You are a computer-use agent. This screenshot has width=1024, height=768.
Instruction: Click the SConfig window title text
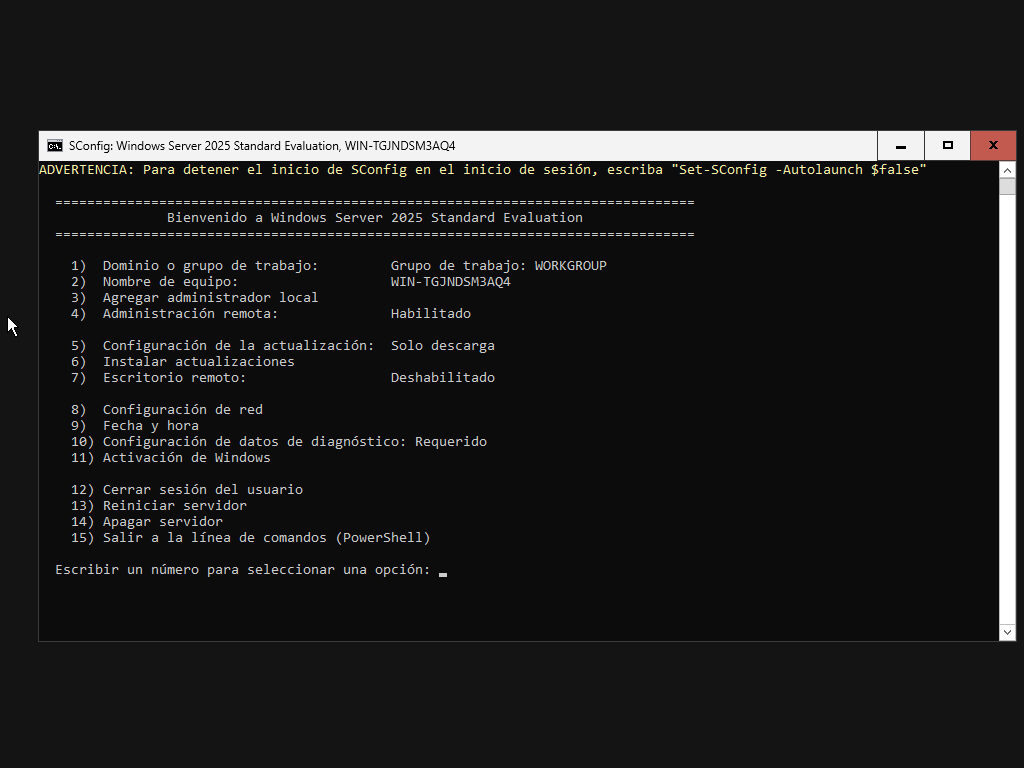pos(262,146)
